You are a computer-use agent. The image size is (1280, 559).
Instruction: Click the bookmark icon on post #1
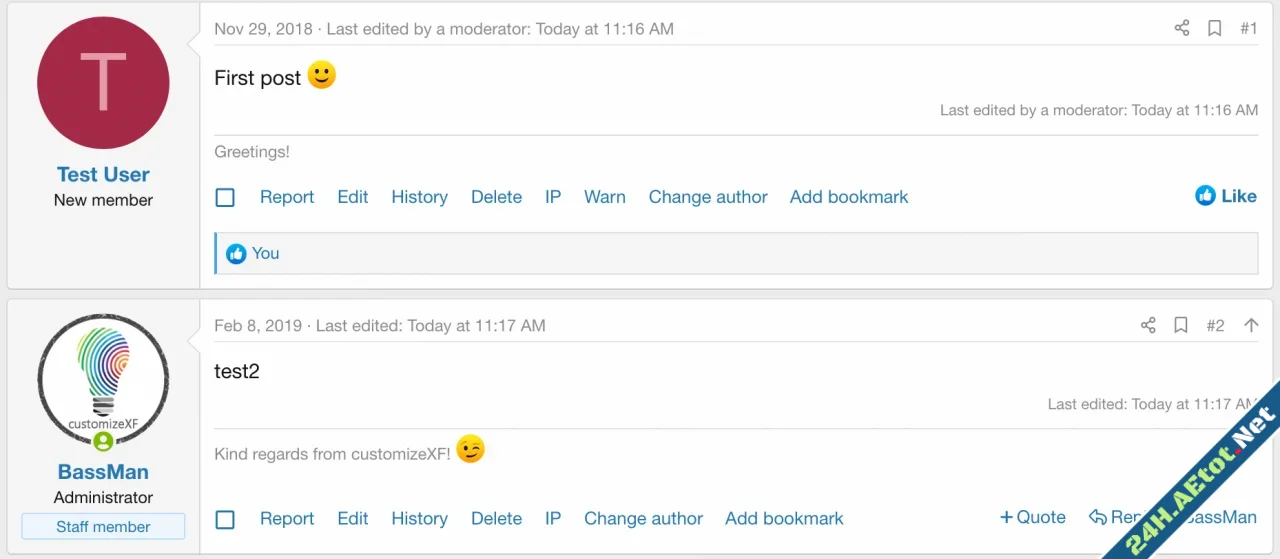(1214, 29)
